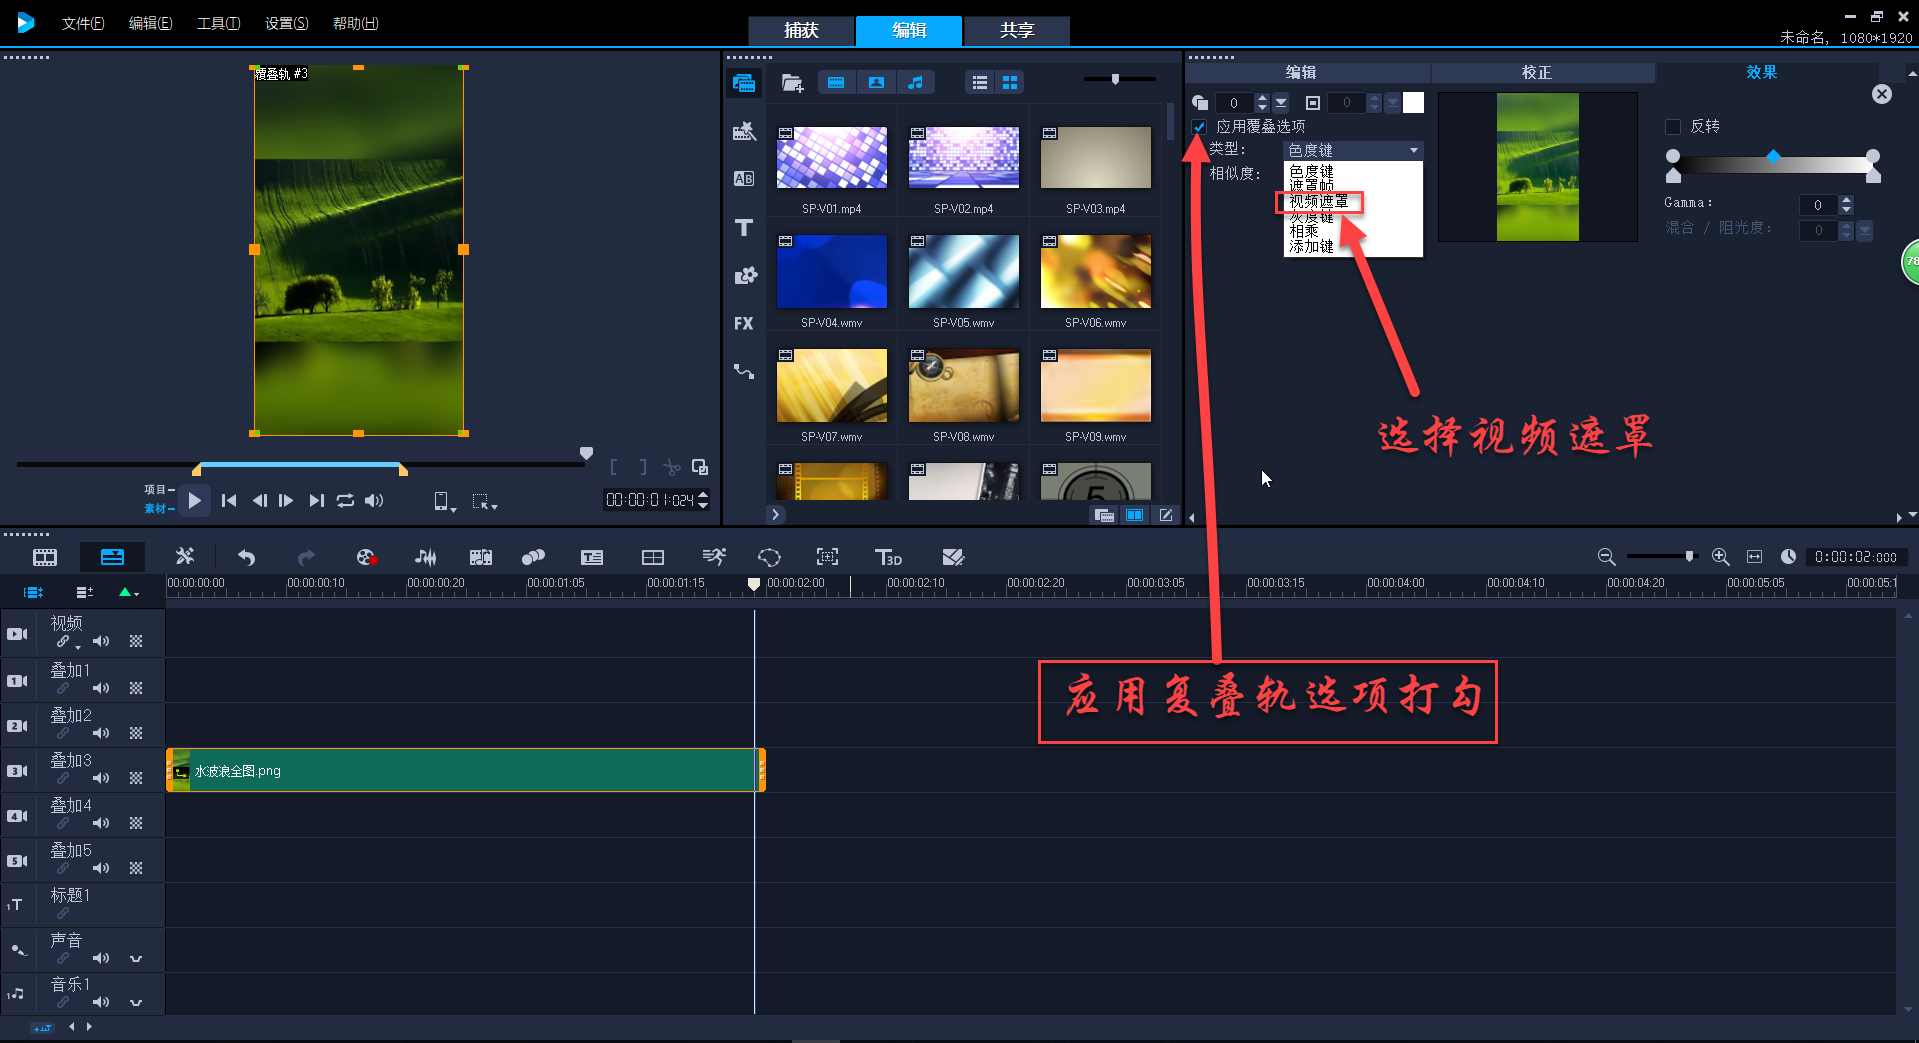Open the record/capture option

tap(366, 557)
